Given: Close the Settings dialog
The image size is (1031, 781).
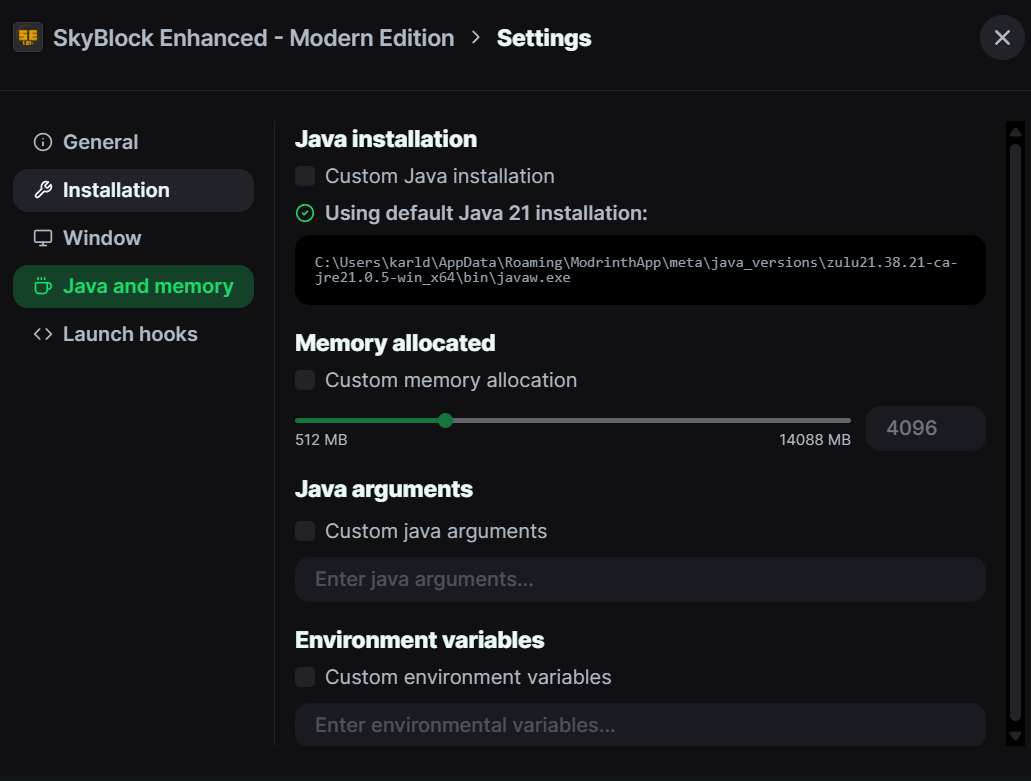Looking at the screenshot, I should point(1002,37).
